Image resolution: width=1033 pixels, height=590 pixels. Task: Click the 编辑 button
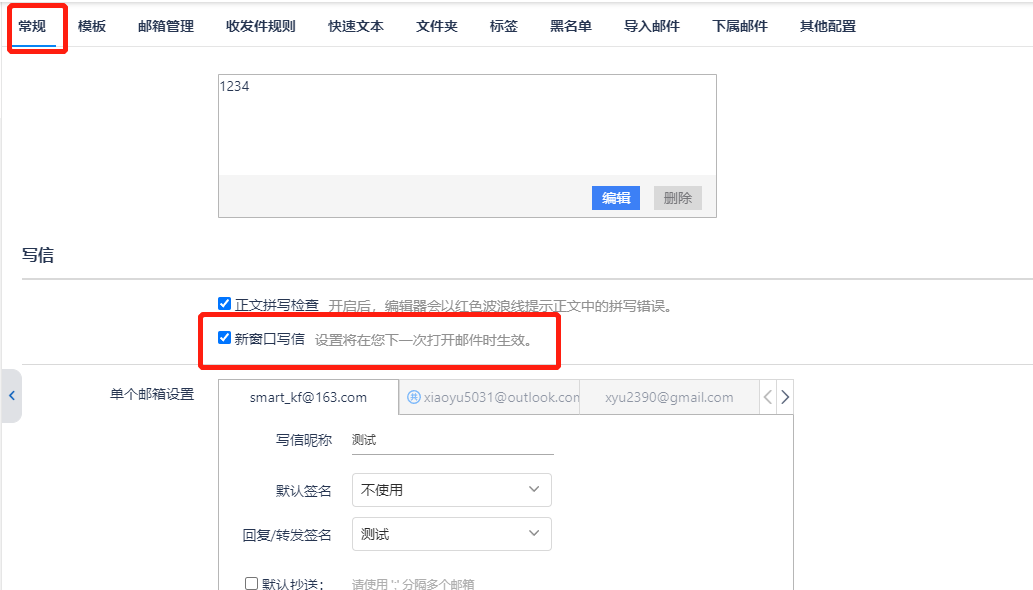point(615,197)
